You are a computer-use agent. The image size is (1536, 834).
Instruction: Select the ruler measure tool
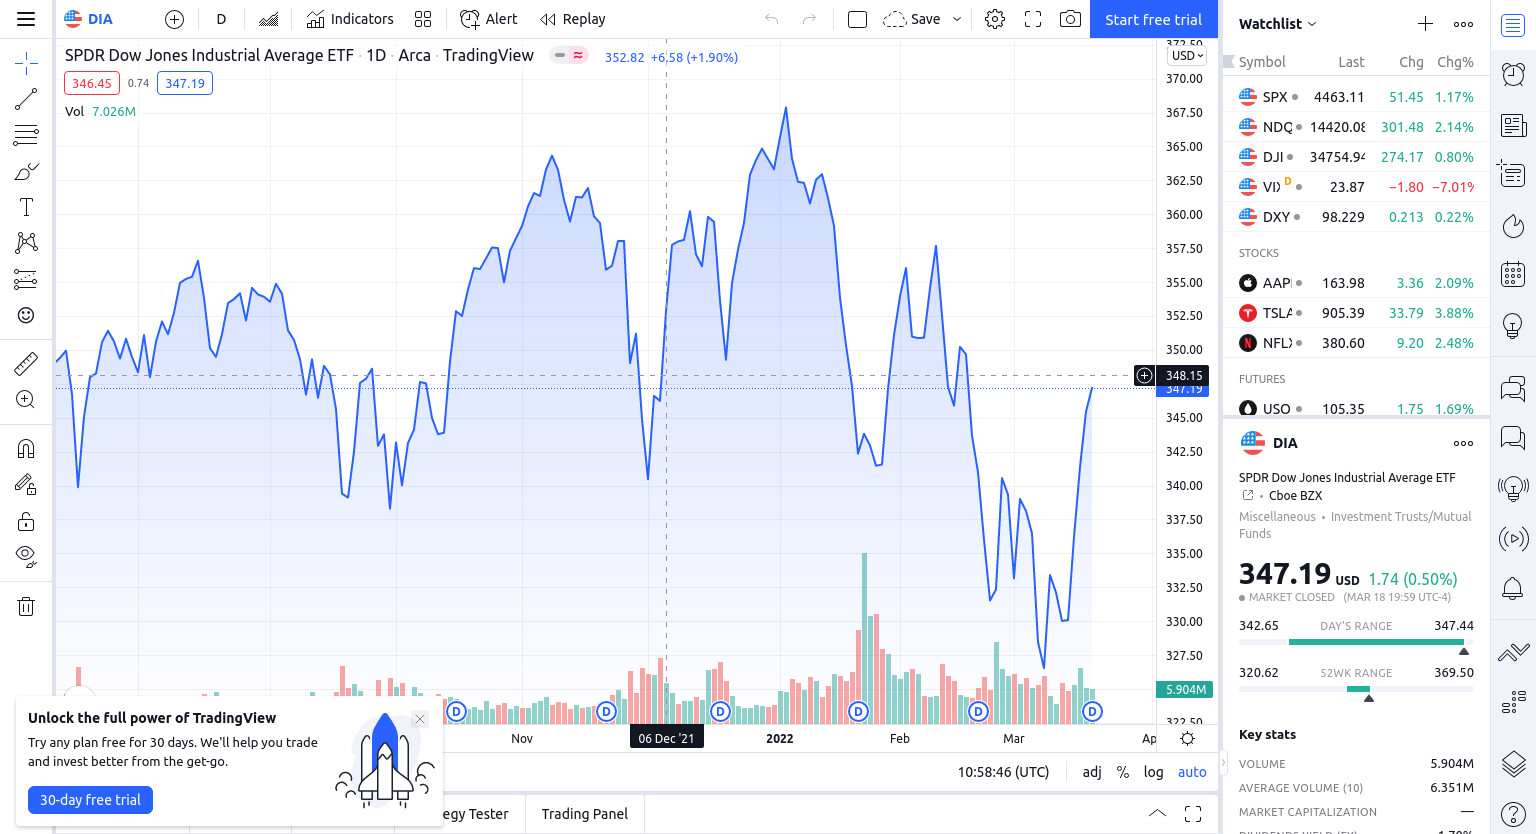26,363
